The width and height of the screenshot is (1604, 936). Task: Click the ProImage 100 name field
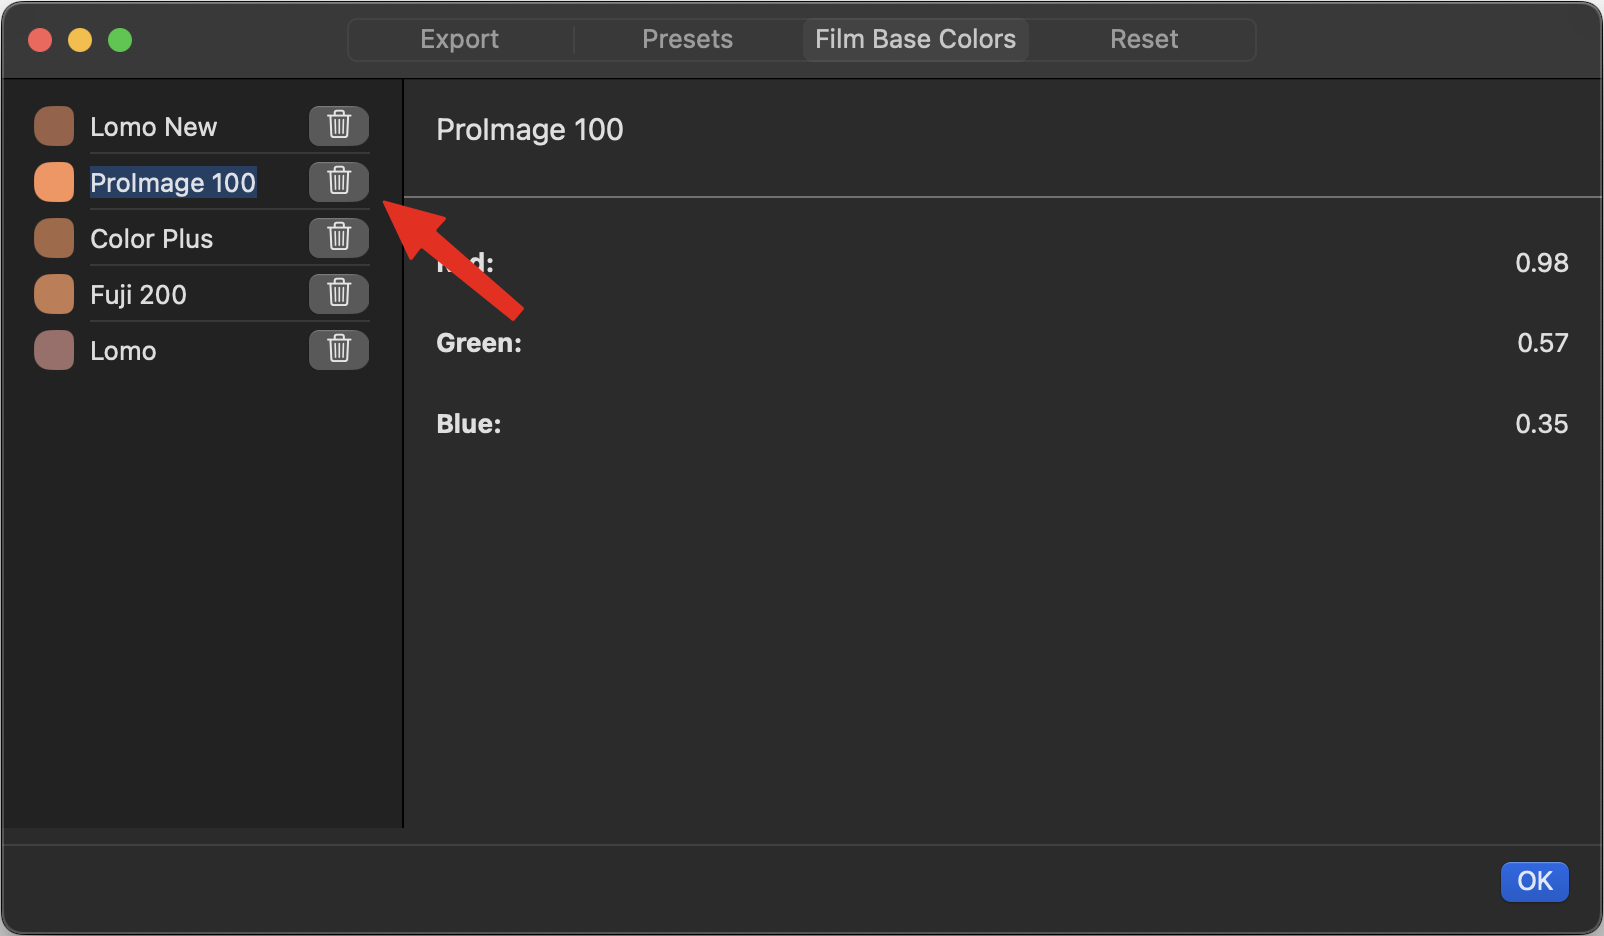tap(172, 182)
